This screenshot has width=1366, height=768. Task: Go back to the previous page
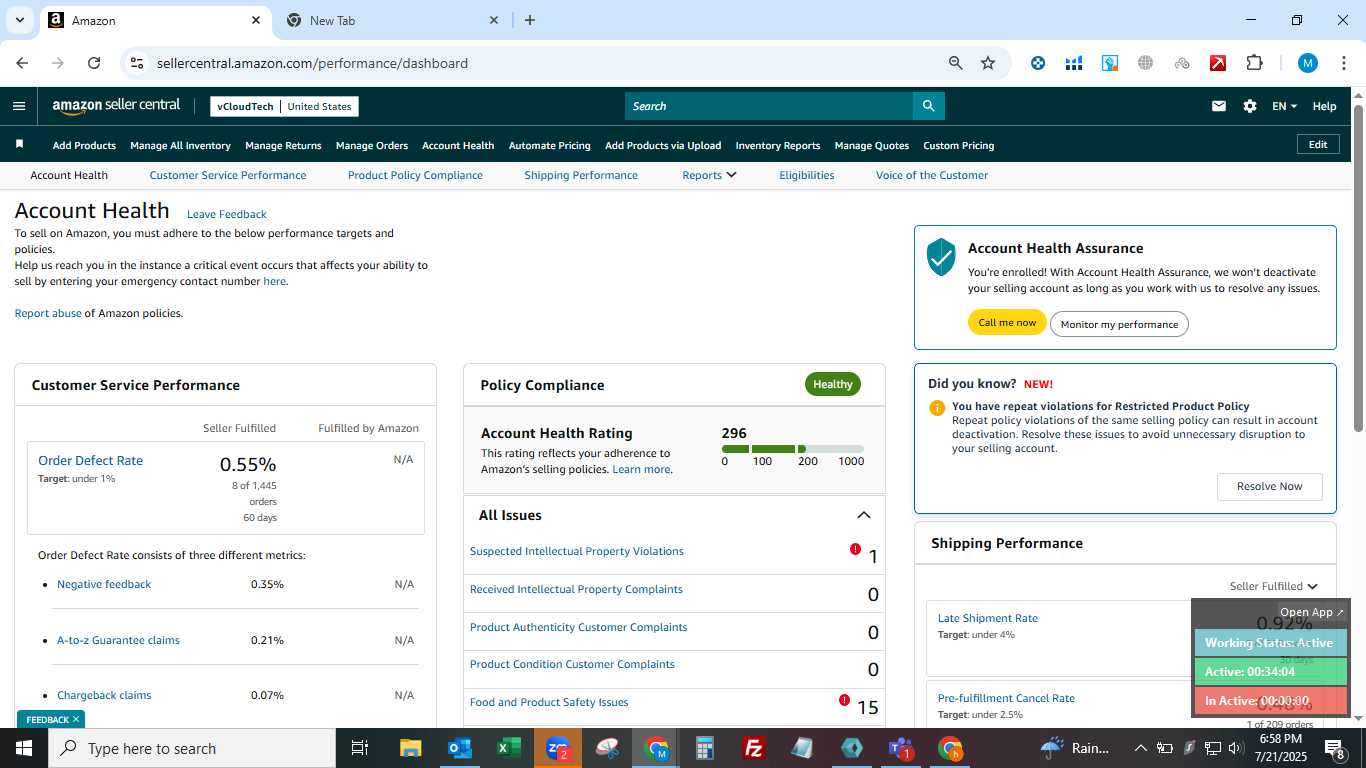click(x=22, y=63)
